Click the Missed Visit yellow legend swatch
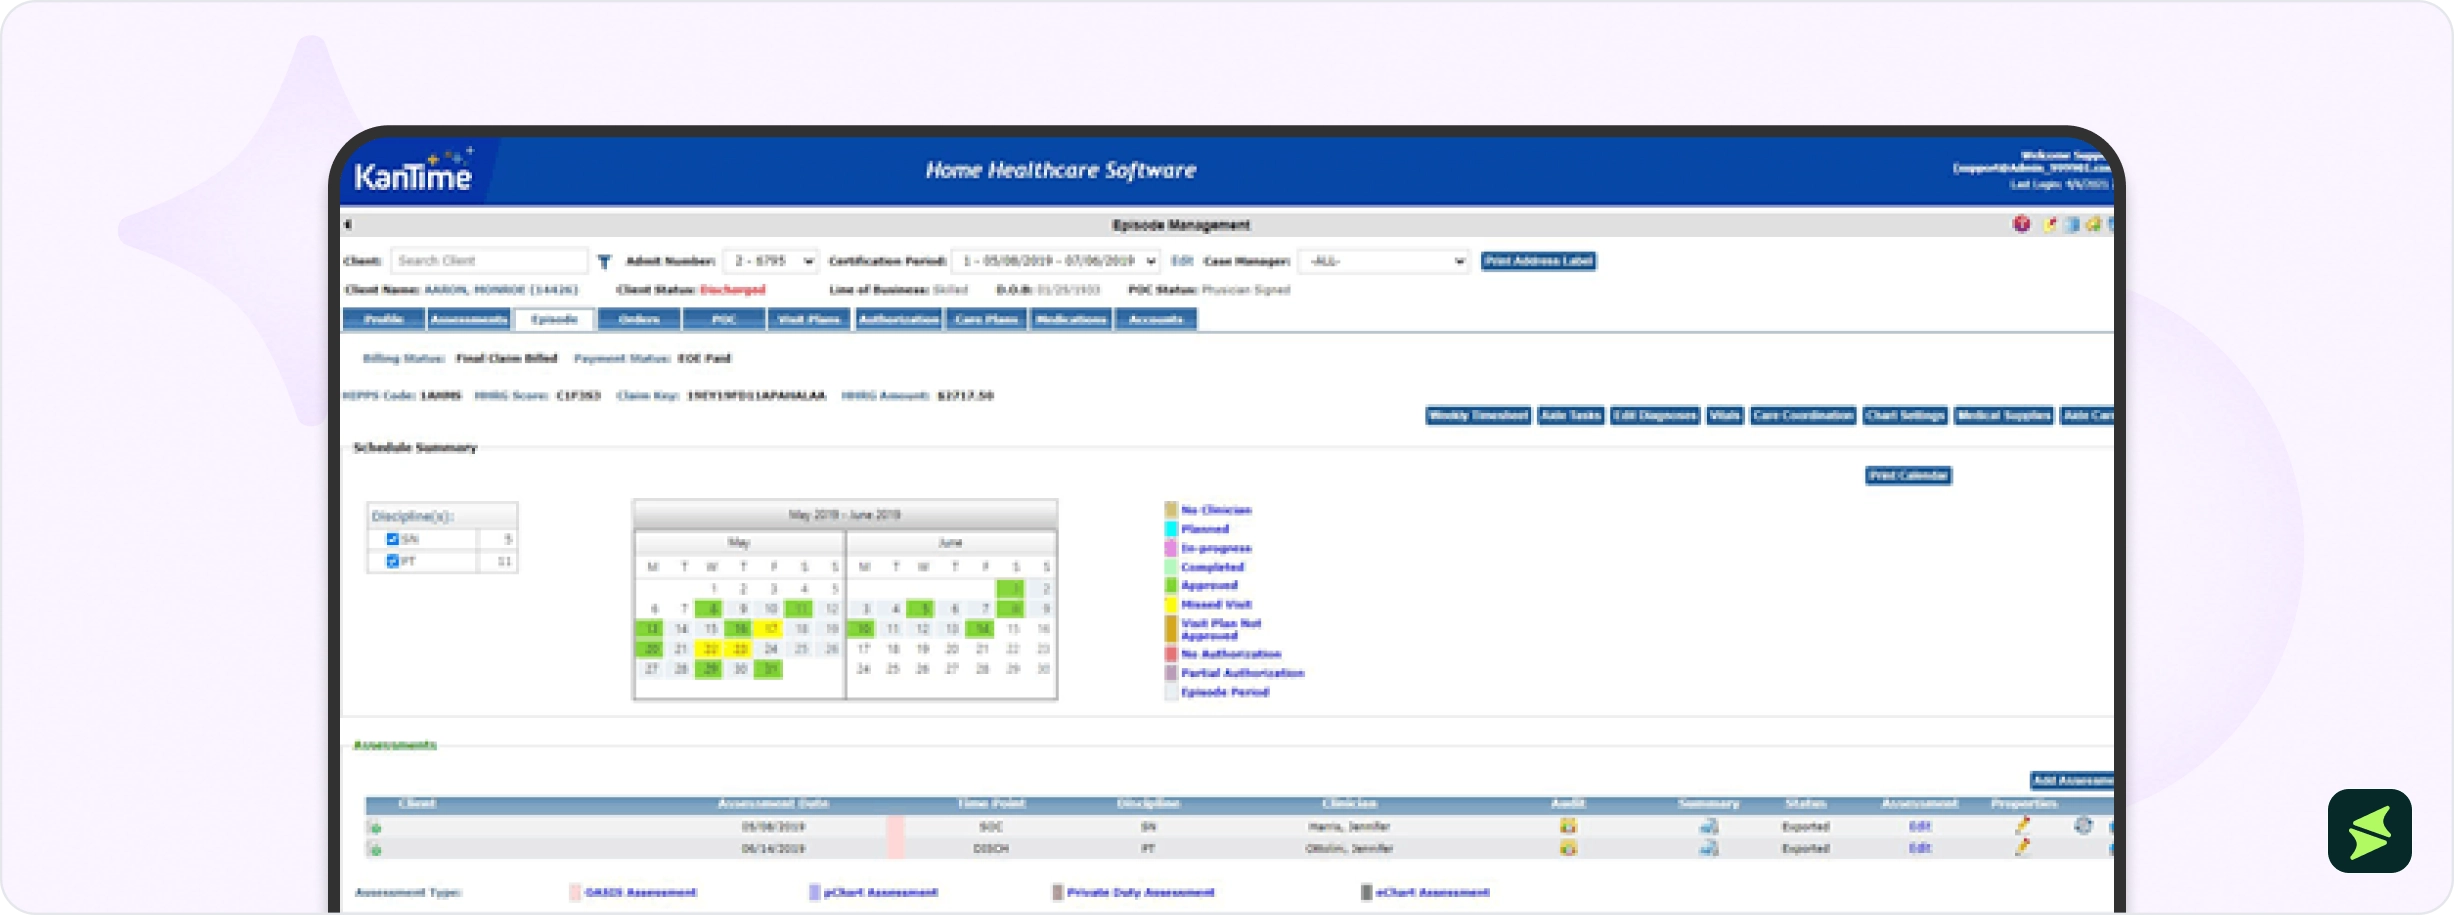The height and width of the screenshot is (915, 2454). click(x=1171, y=604)
